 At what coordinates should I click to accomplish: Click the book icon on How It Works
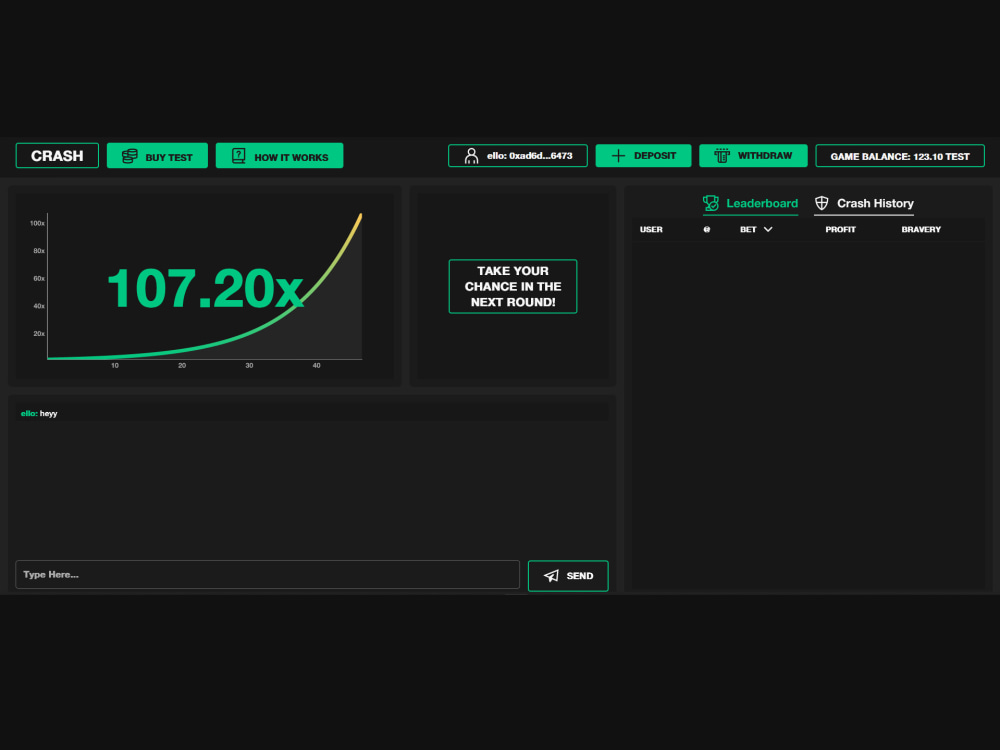(x=239, y=156)
